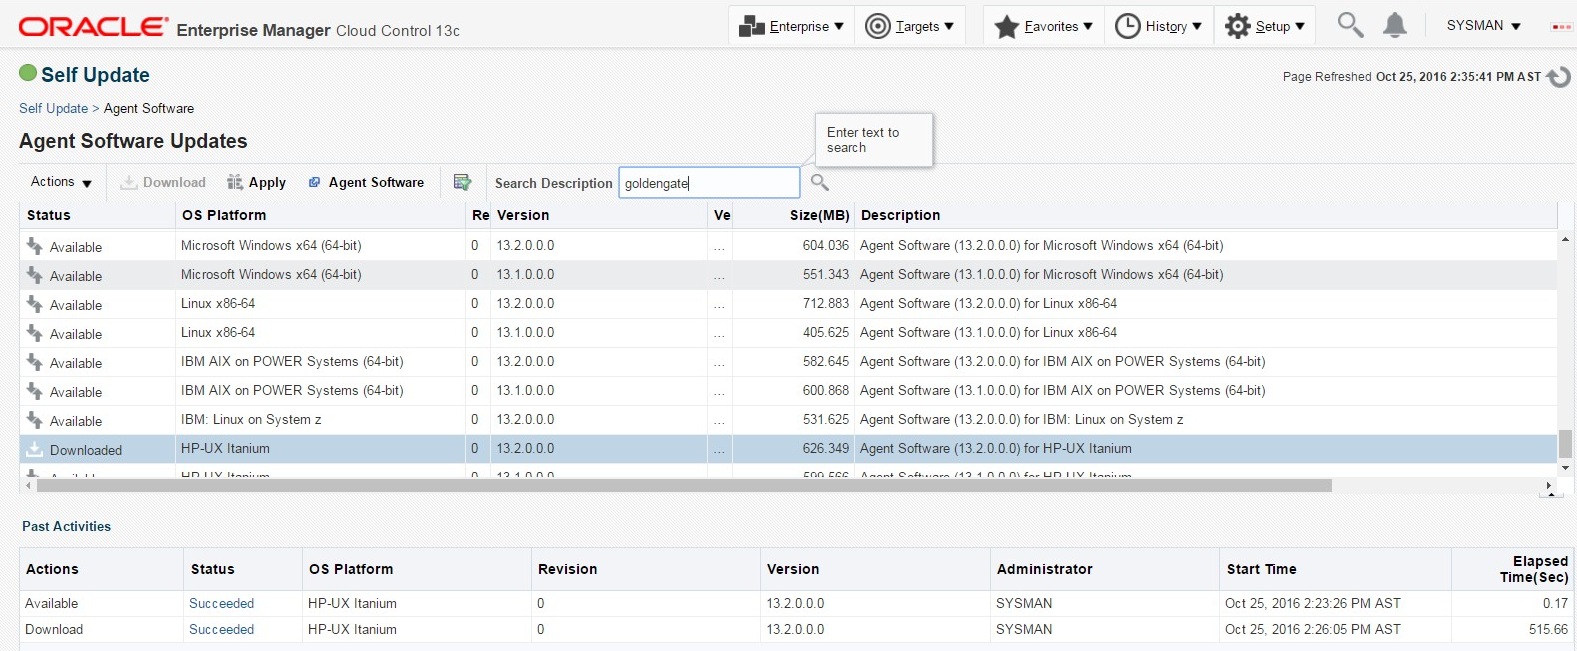This screenshot has width=1577, height=651.
Task: Click Available icon for Linux x86-64 13.1.0.0 row
Action: [x=34, y=333]
